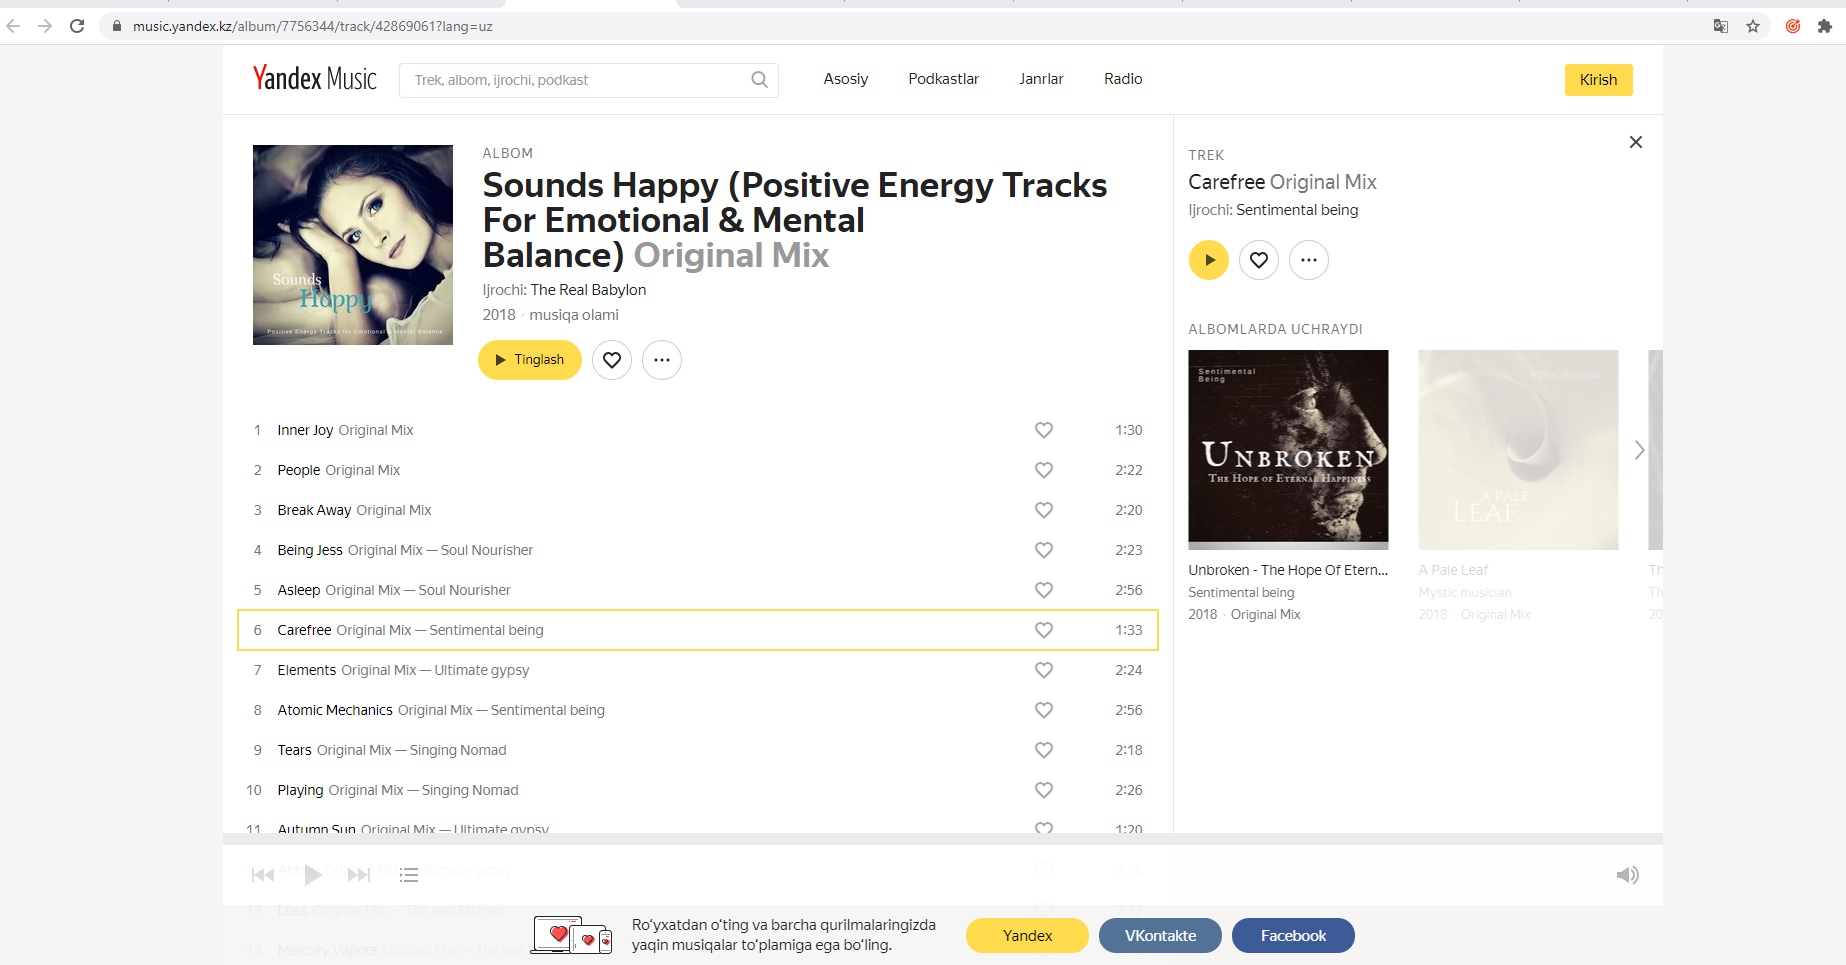Open the album's three-dot options menu
This screenshot has height=965, width=1846.
(x=662, y=360)
